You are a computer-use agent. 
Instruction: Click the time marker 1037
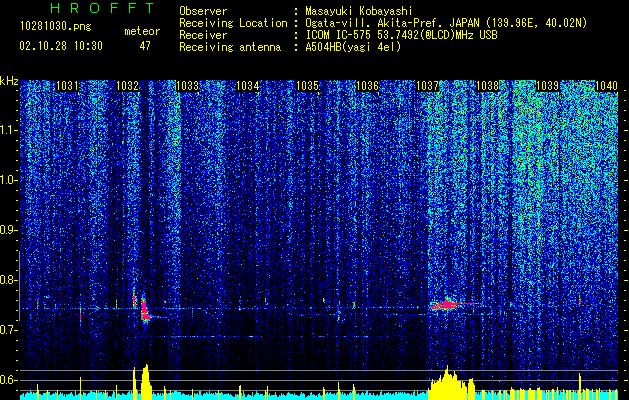pos(428,85)
